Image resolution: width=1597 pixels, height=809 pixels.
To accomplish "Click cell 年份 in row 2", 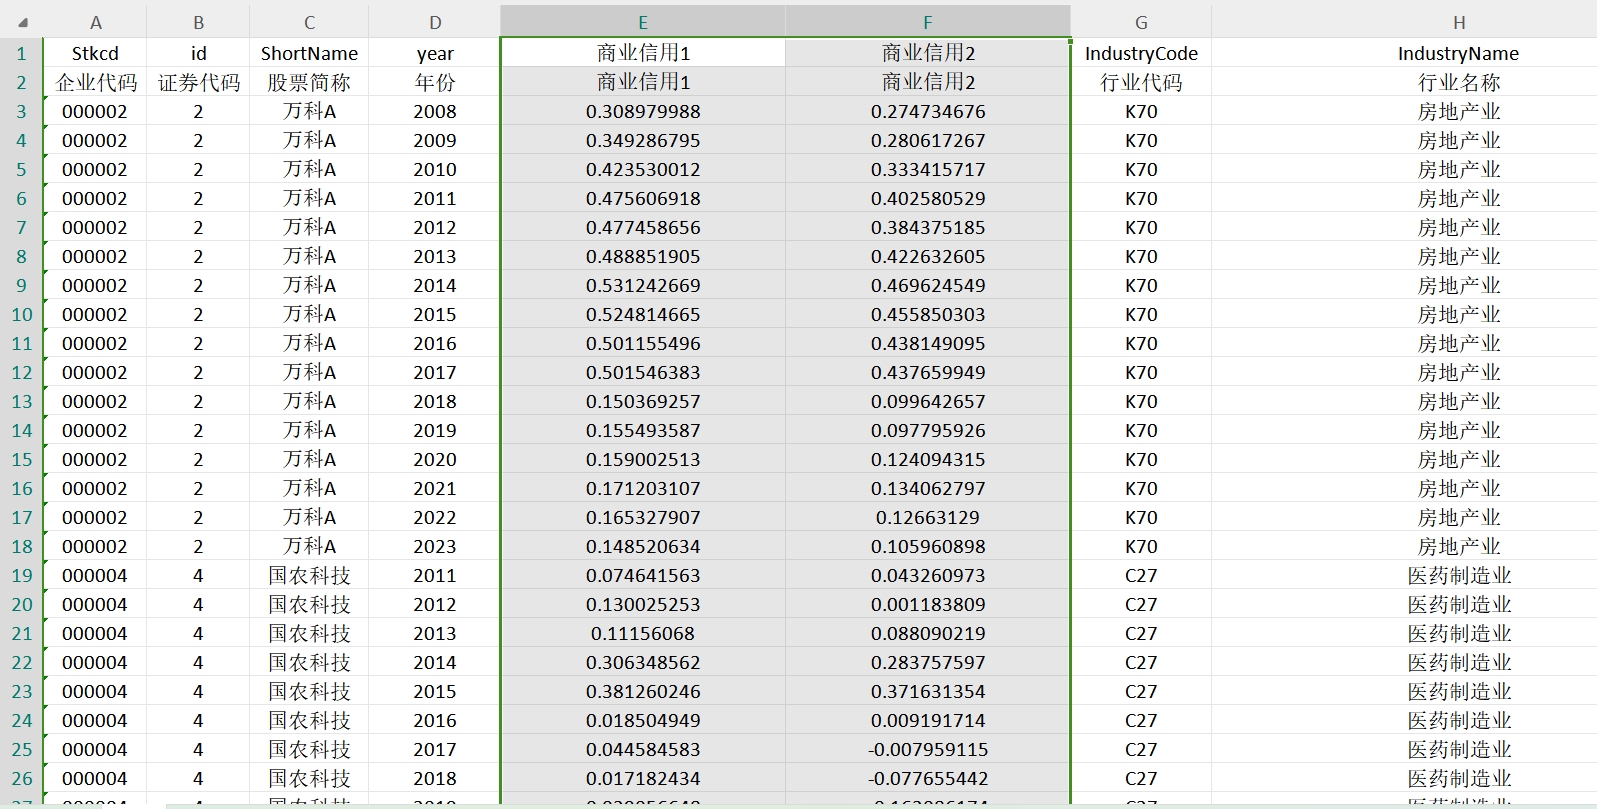I will point(435,82).
